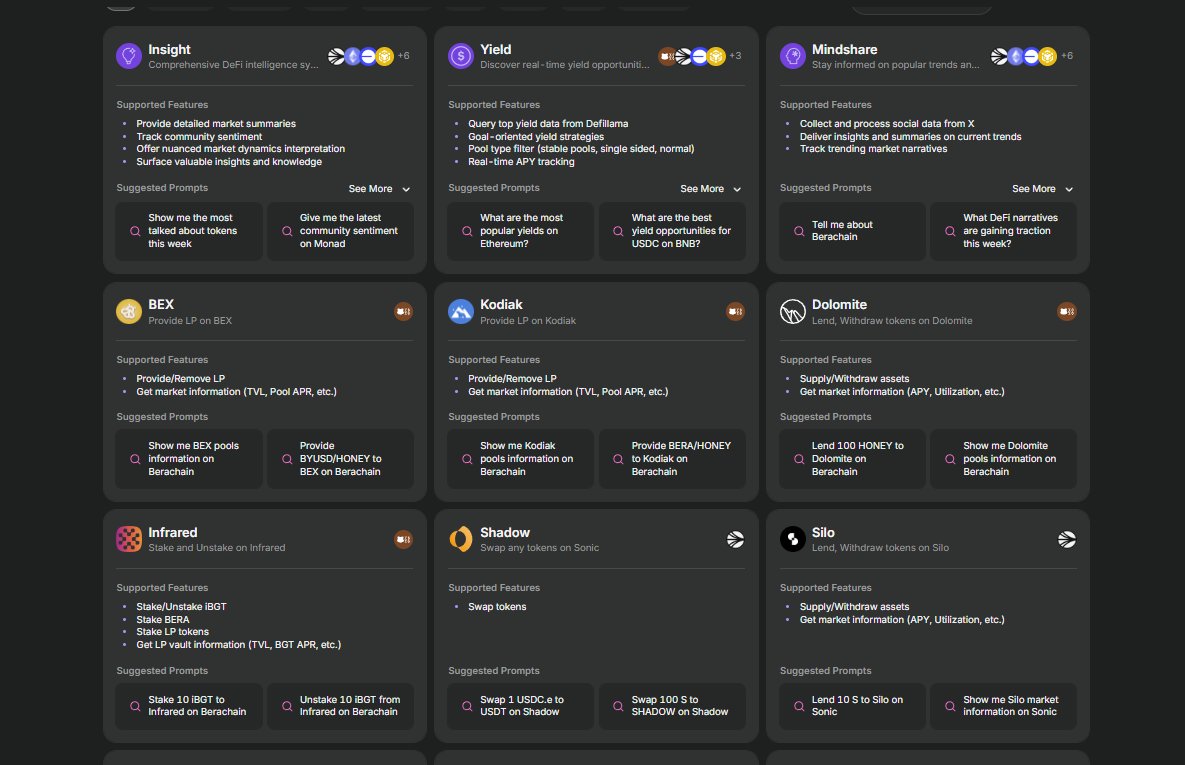Click the Shadow orange crescent logo
Viewport: 1185px width, 765px height.
pos(460,539)
